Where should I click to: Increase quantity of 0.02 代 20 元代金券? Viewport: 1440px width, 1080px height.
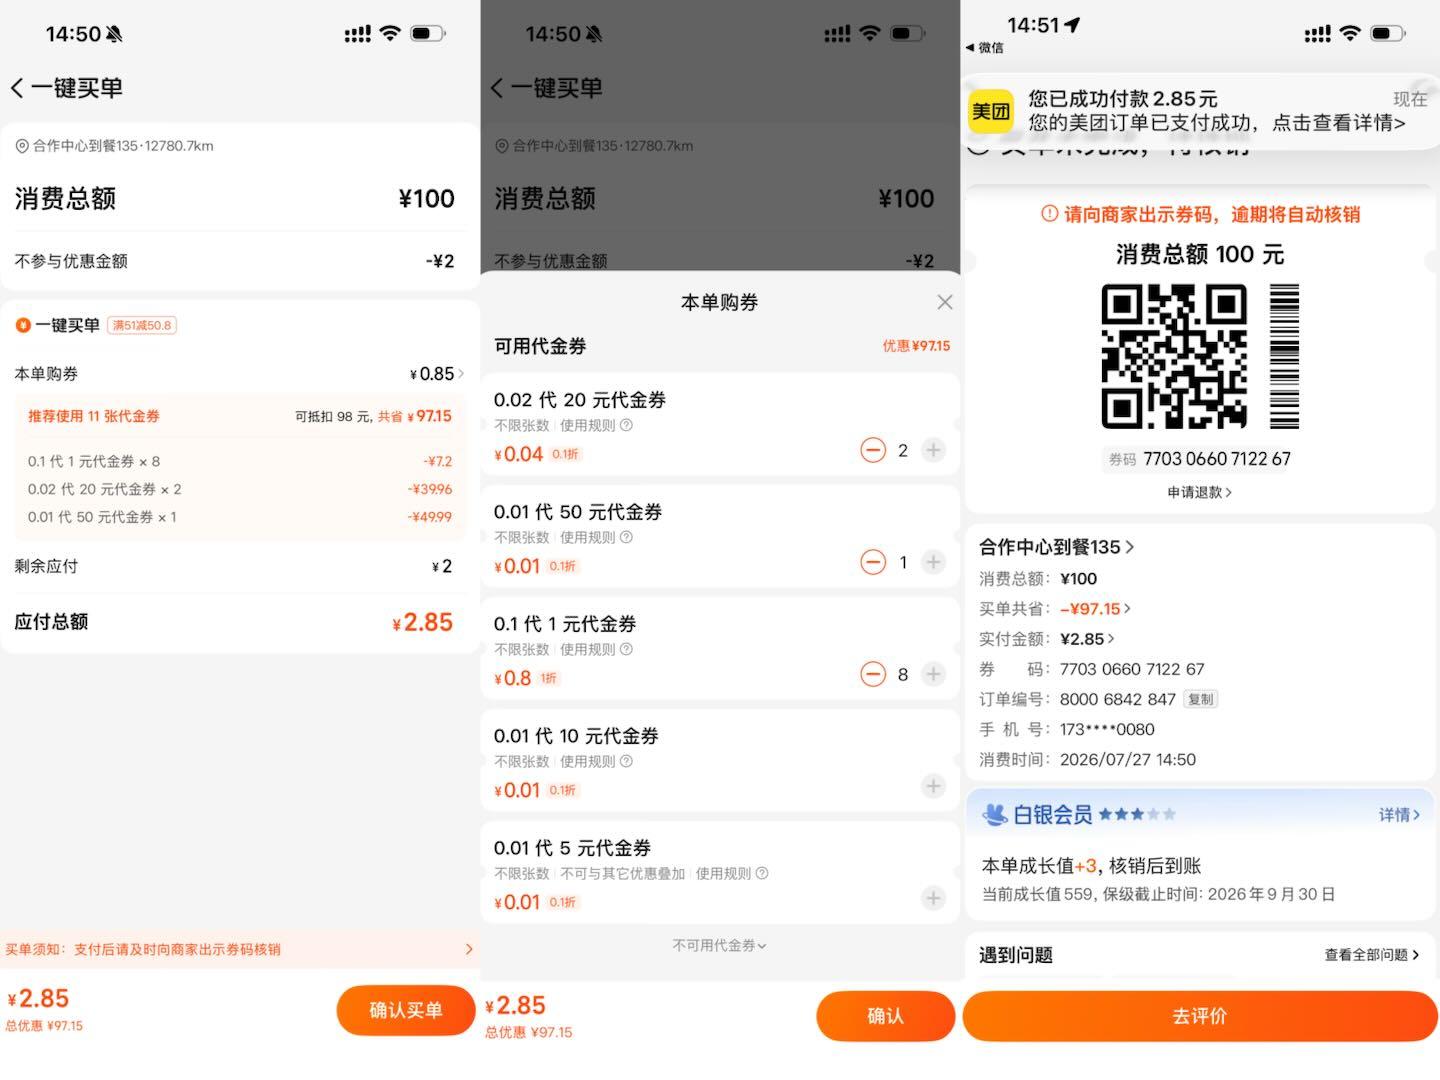coord(933,450)
